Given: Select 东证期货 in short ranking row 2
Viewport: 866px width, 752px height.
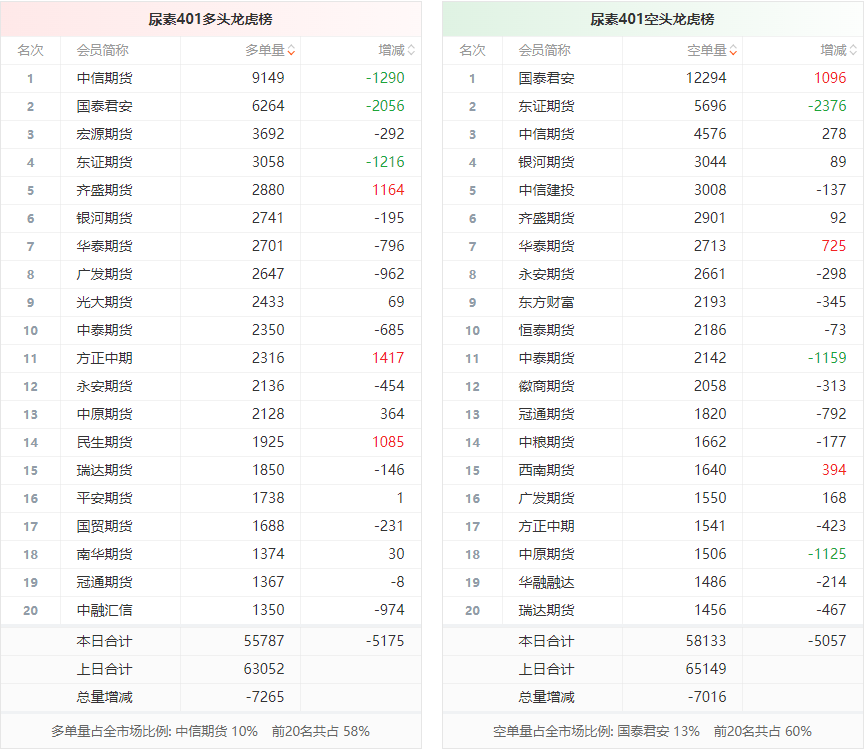Looking at the screenshot, I should click(x=546, y=106).
